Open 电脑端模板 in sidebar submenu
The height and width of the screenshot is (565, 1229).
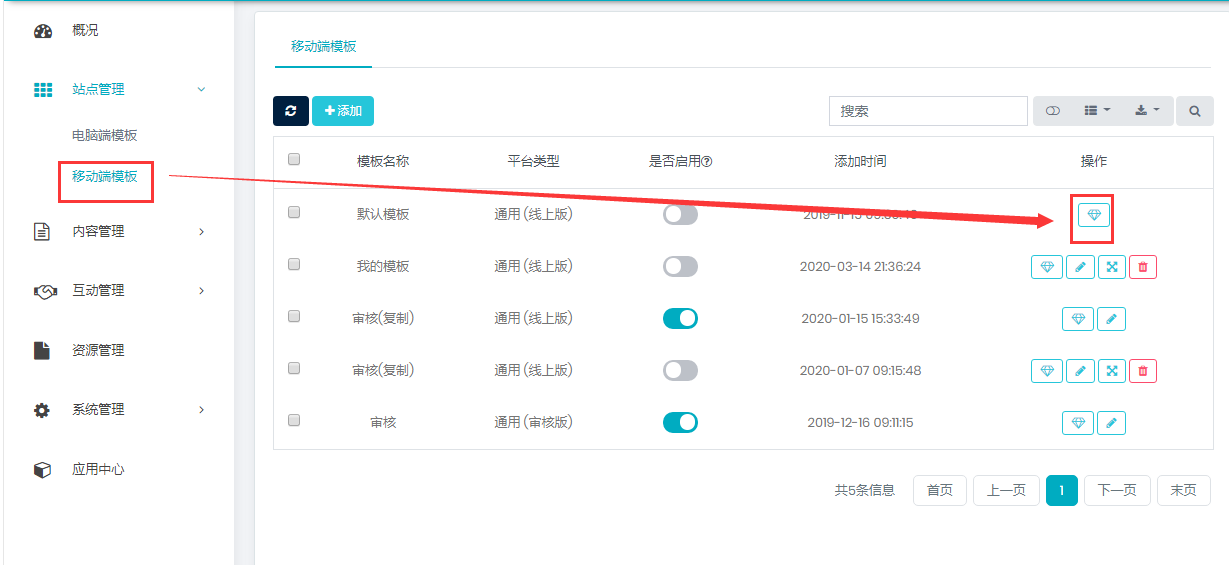pyautogui.click(x=105, y=136)
